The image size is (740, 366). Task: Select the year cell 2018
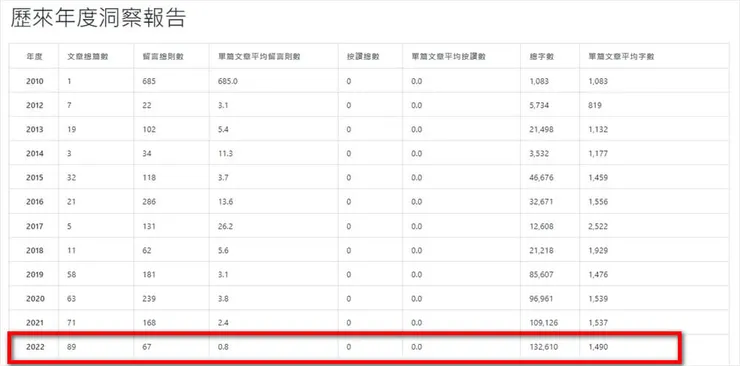pos(34,250)
